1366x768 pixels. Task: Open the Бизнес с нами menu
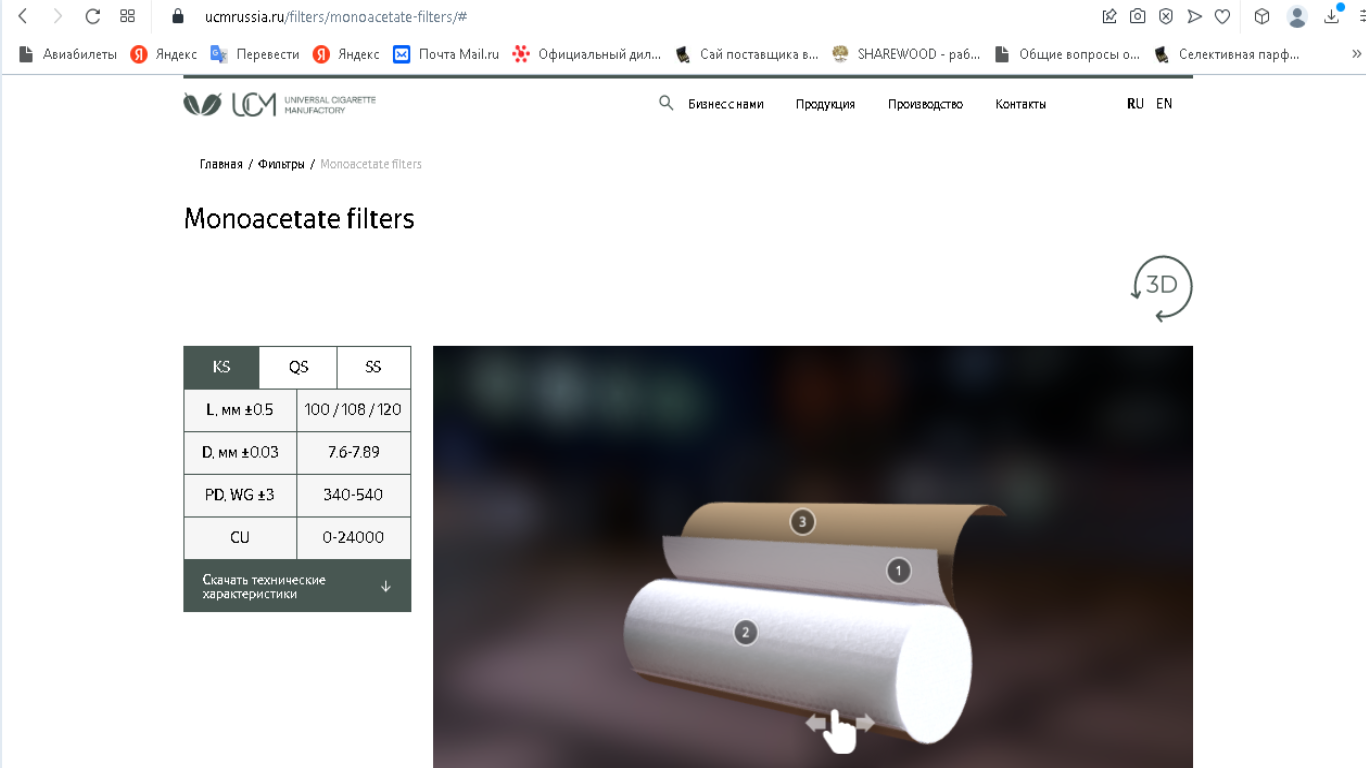point(726,104)
